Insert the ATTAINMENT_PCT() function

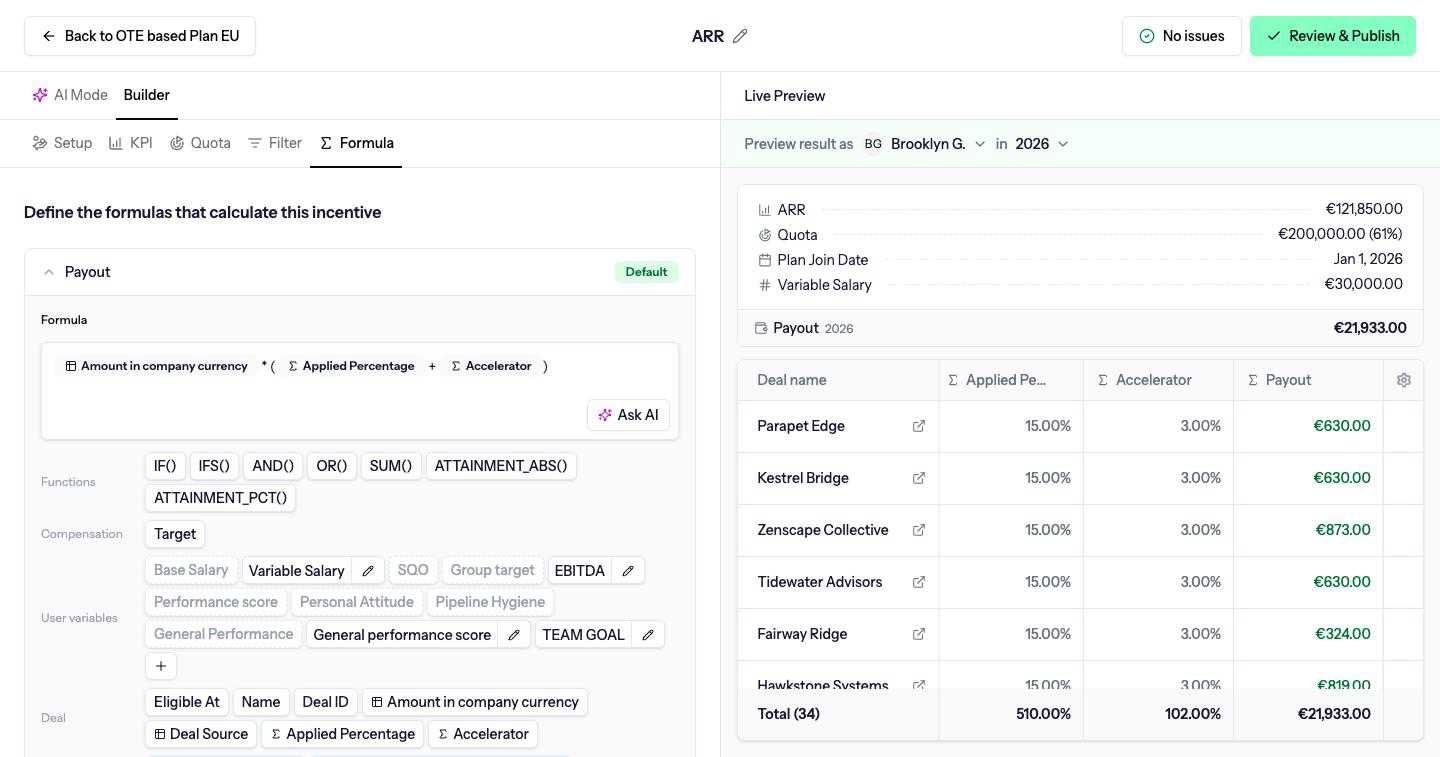point(221,498)
